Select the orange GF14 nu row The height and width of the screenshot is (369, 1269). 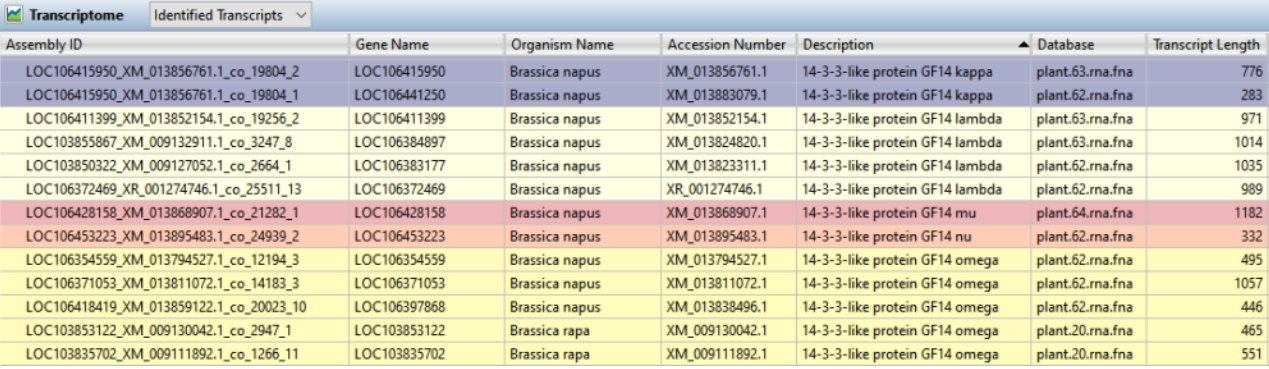(634, 237)
